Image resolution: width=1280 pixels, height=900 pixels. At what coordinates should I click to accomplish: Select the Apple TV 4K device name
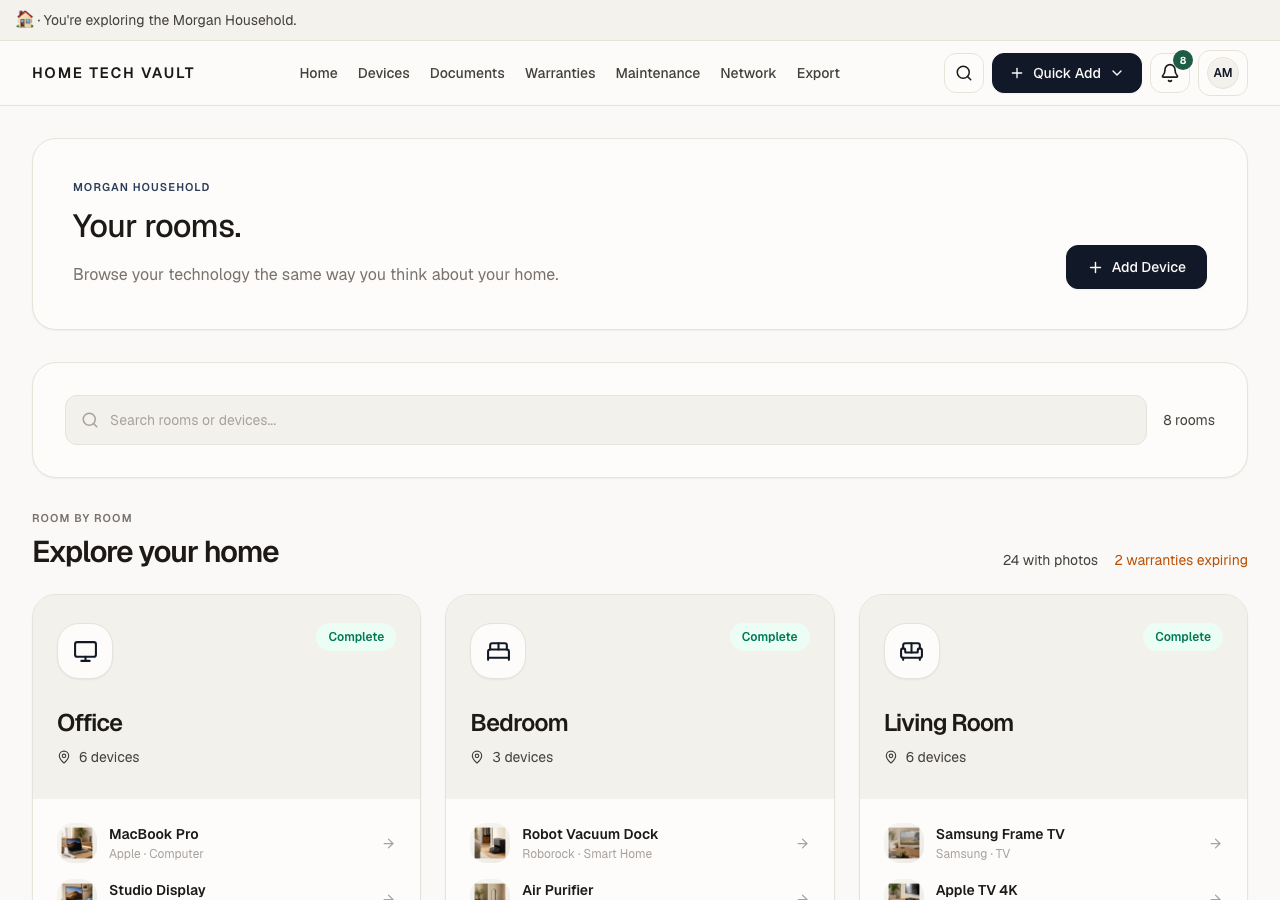[976, 890]
